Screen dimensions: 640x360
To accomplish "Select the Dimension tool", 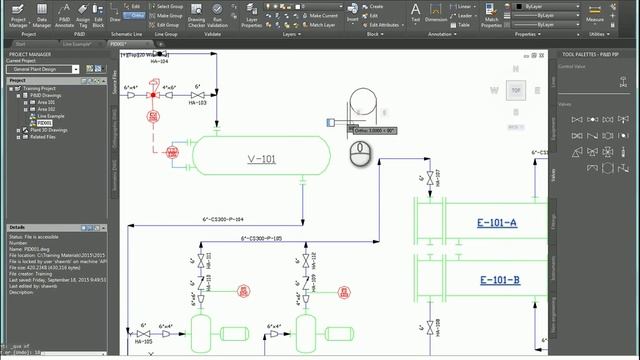I will click(436, 12).
